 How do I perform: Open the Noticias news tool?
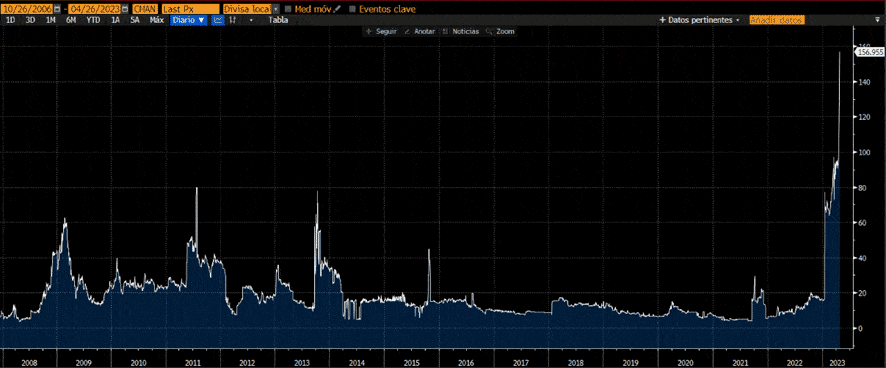(x=461, y=32)
